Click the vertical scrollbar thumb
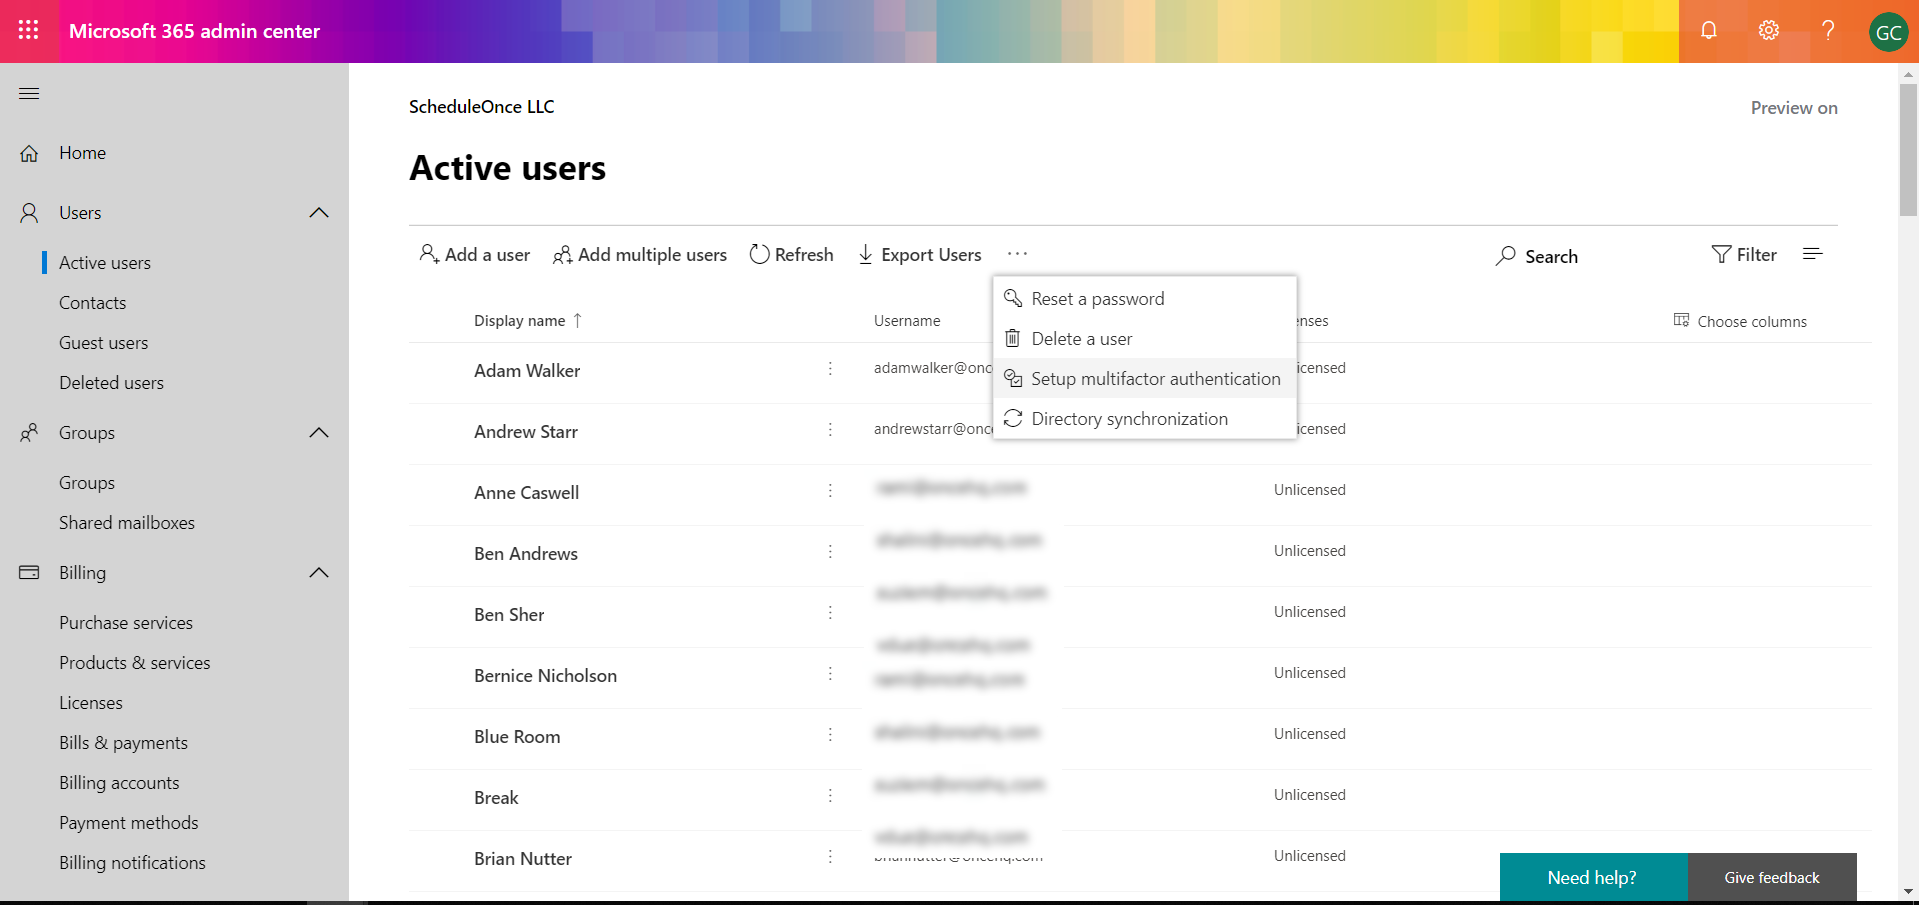Viewport: 1919px width, 905px height. tap(1909, 150)
